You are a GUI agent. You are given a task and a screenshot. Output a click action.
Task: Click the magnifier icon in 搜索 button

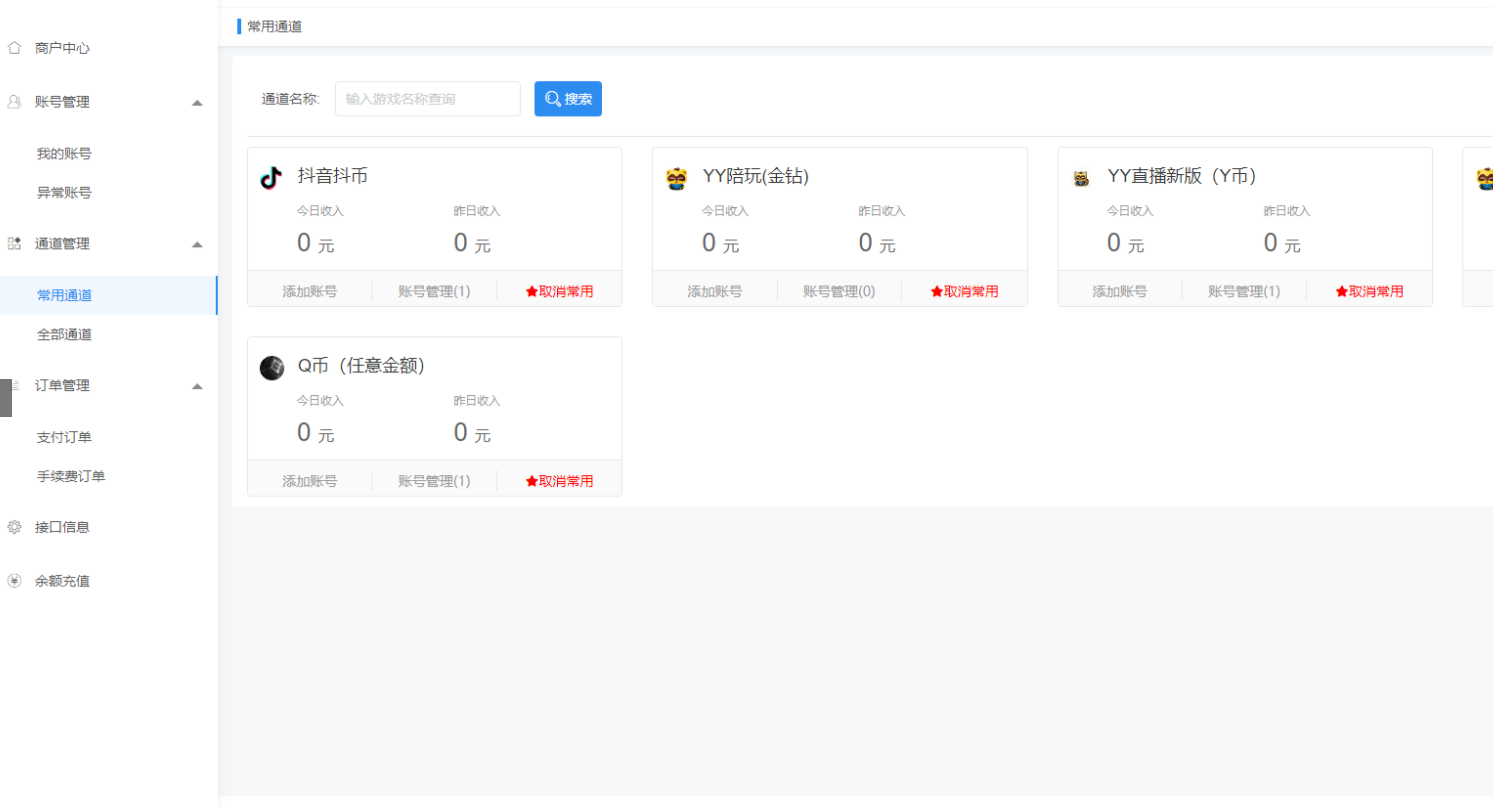pos(552,99)
